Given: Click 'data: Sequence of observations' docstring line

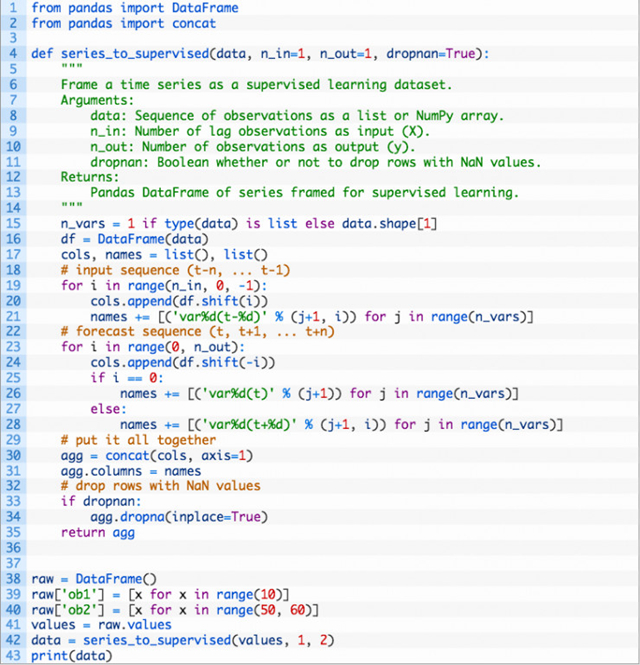Looking at the screenshot, I should coord(297,115).
